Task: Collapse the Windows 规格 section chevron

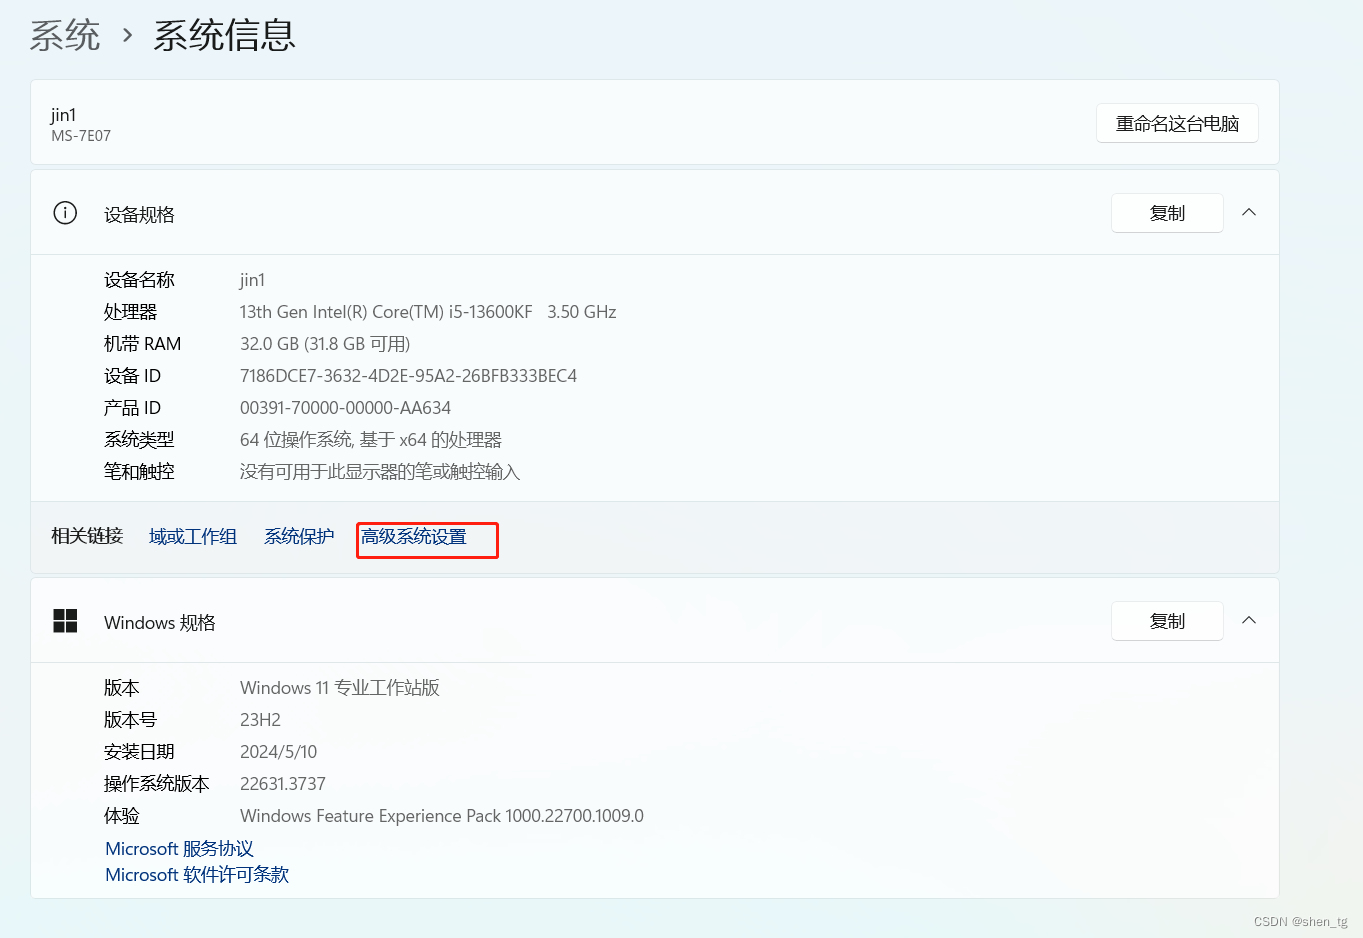Action: tap(1249, 620)
